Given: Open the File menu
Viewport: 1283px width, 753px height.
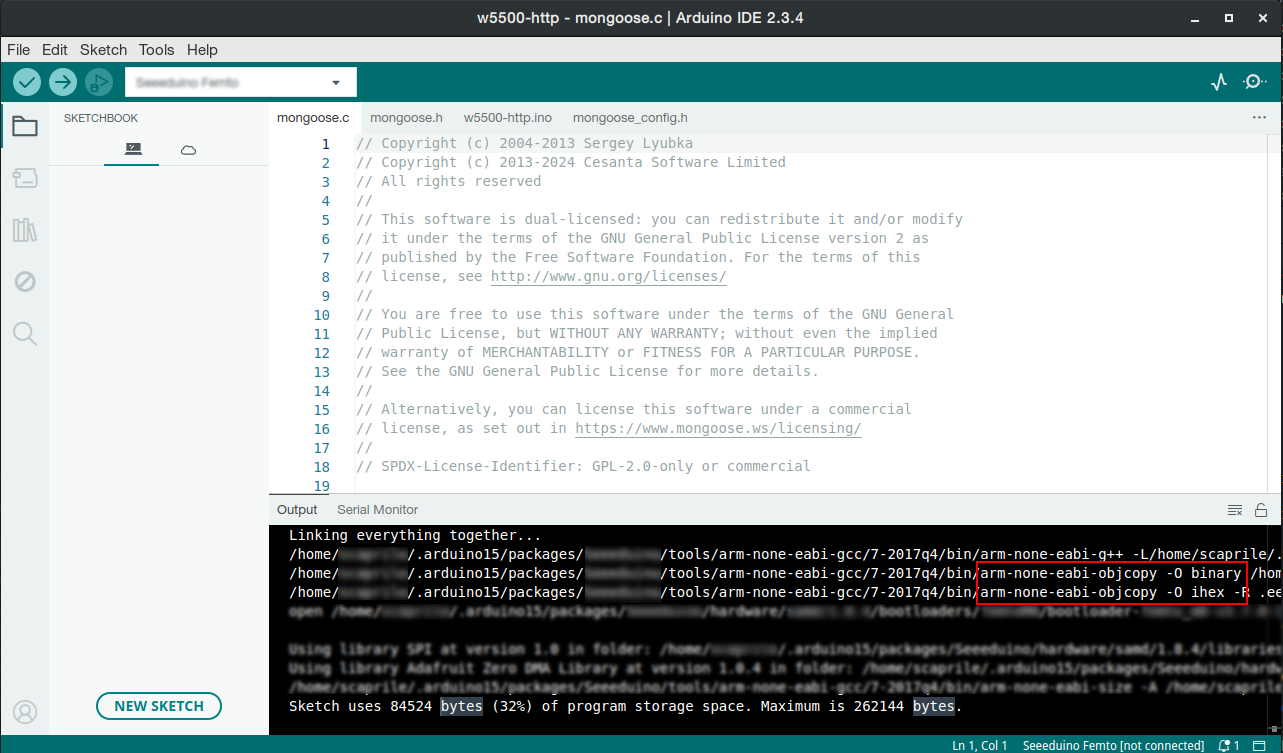Looking at the screenshot, I should click(18, 49).
